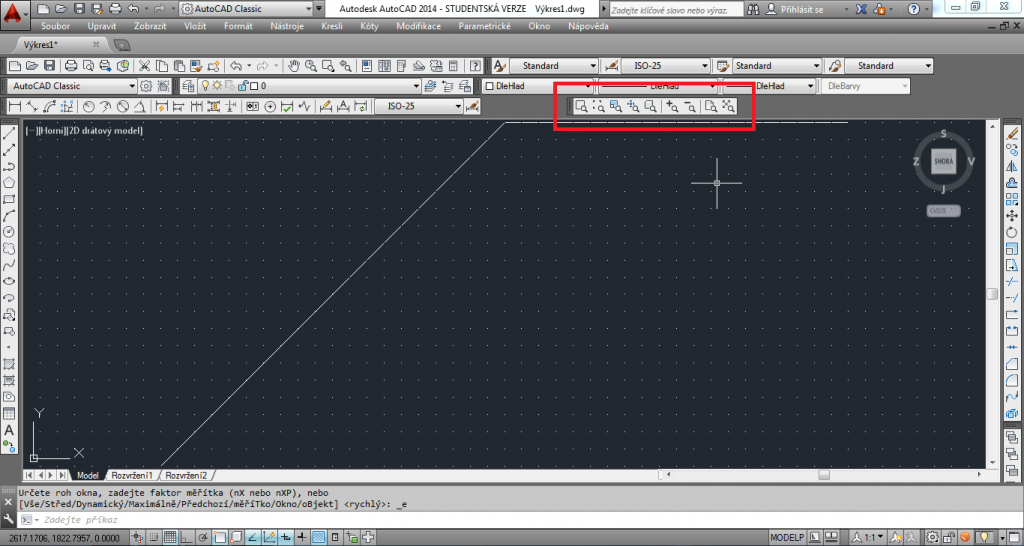
Task: Select the Rectangle draw tool
Action: [x=9, y=199]
